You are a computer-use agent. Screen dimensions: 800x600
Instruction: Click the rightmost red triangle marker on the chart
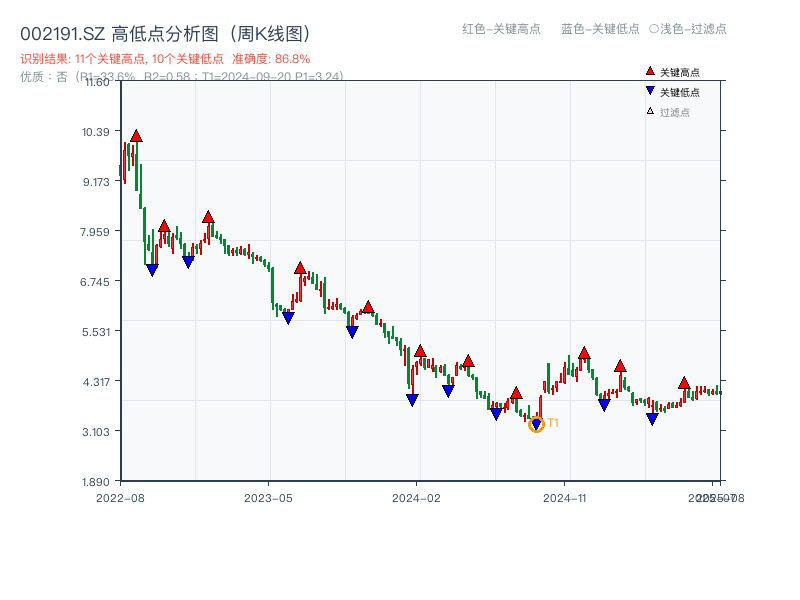pos(683,383)
